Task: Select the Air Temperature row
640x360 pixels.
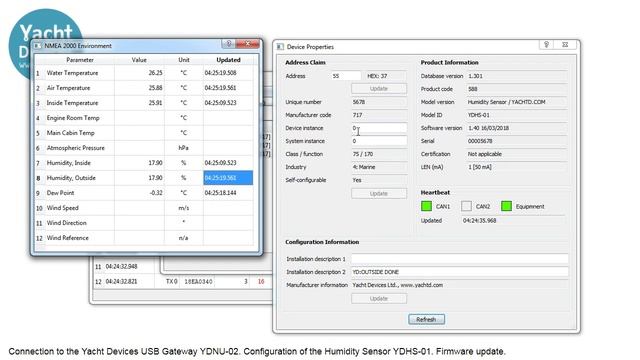Action: click(x=144, y=88)
